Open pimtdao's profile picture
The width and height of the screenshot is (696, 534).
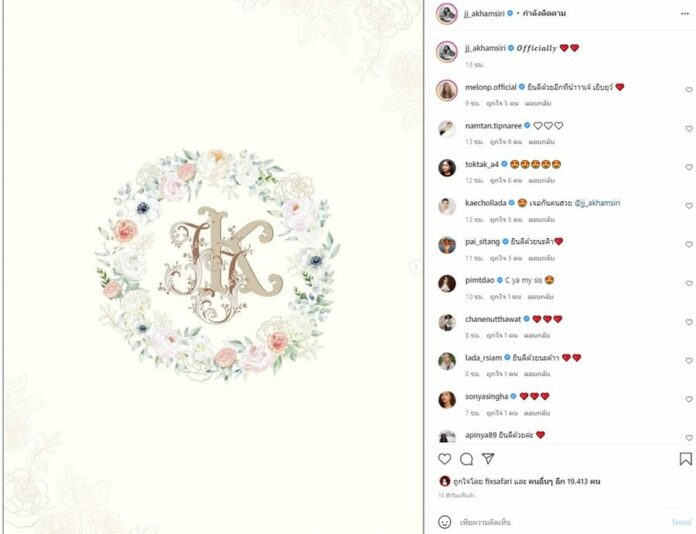(447, 283)
